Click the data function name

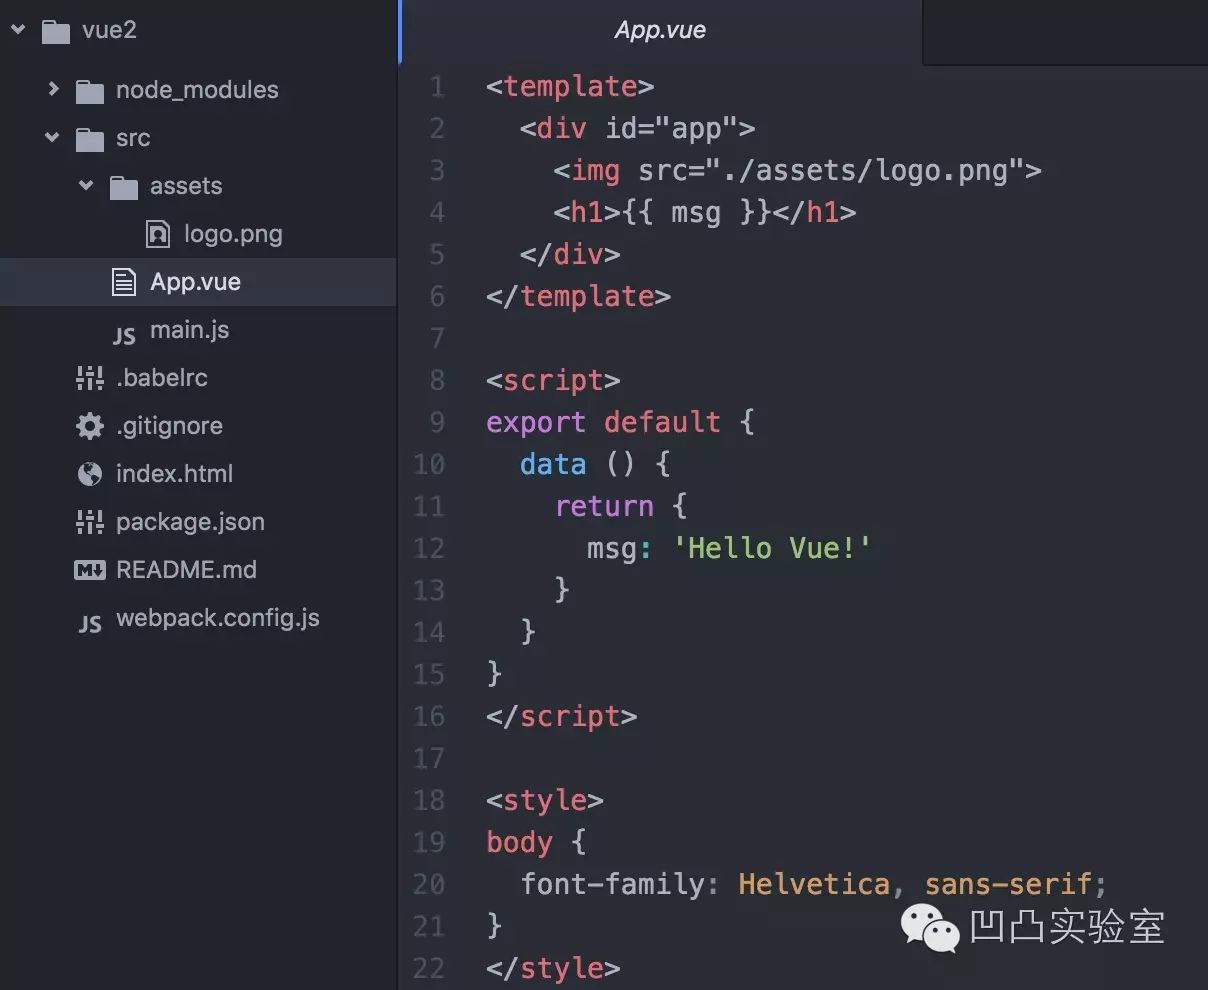click(553, 465)
